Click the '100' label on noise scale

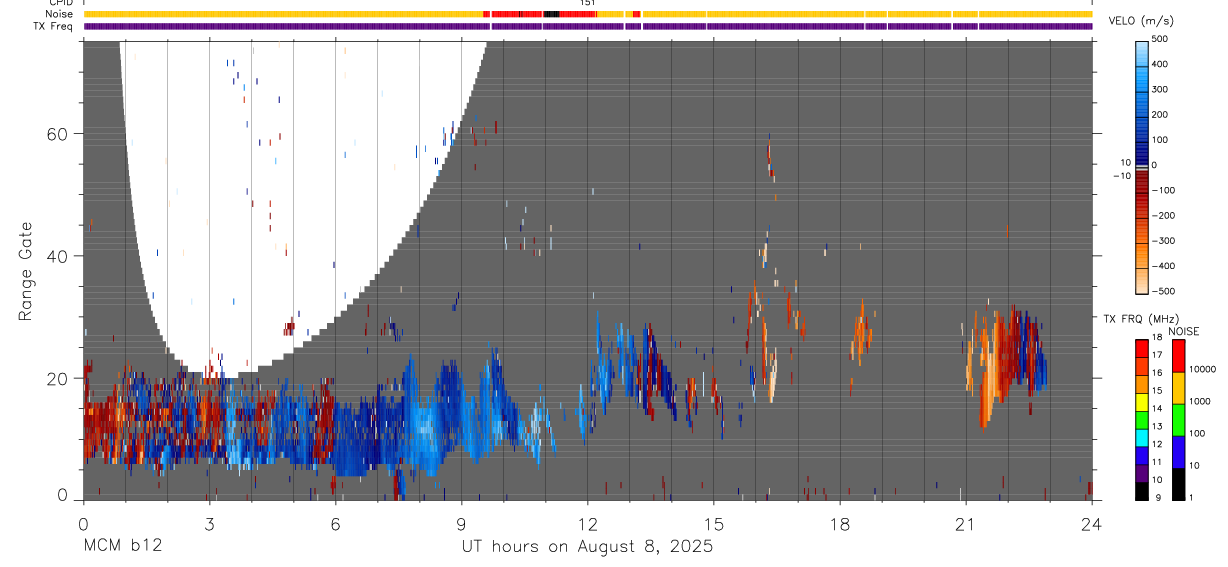(1198, 434)
